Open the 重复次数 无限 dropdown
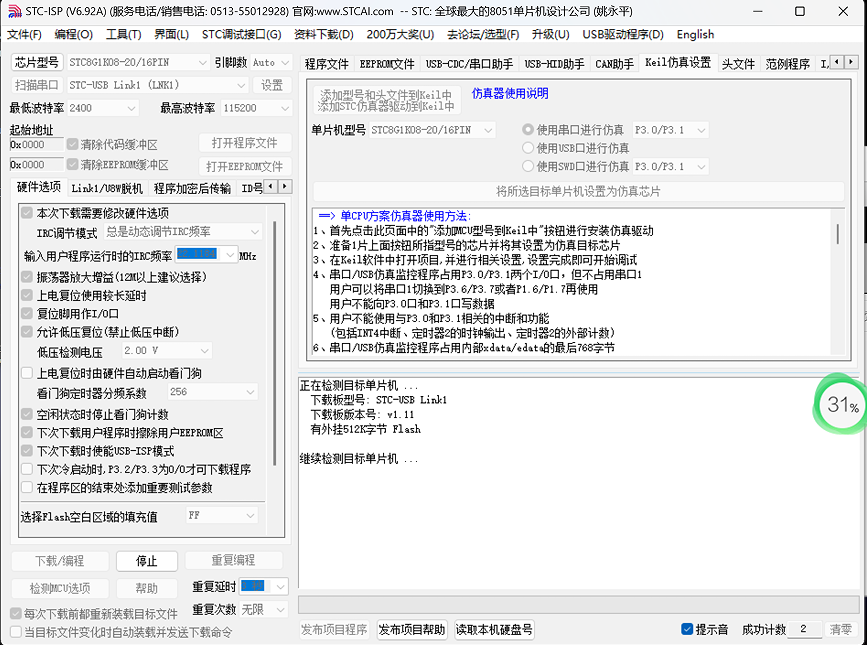The width and height of the screenshot is (867, 645). (264, 610)
